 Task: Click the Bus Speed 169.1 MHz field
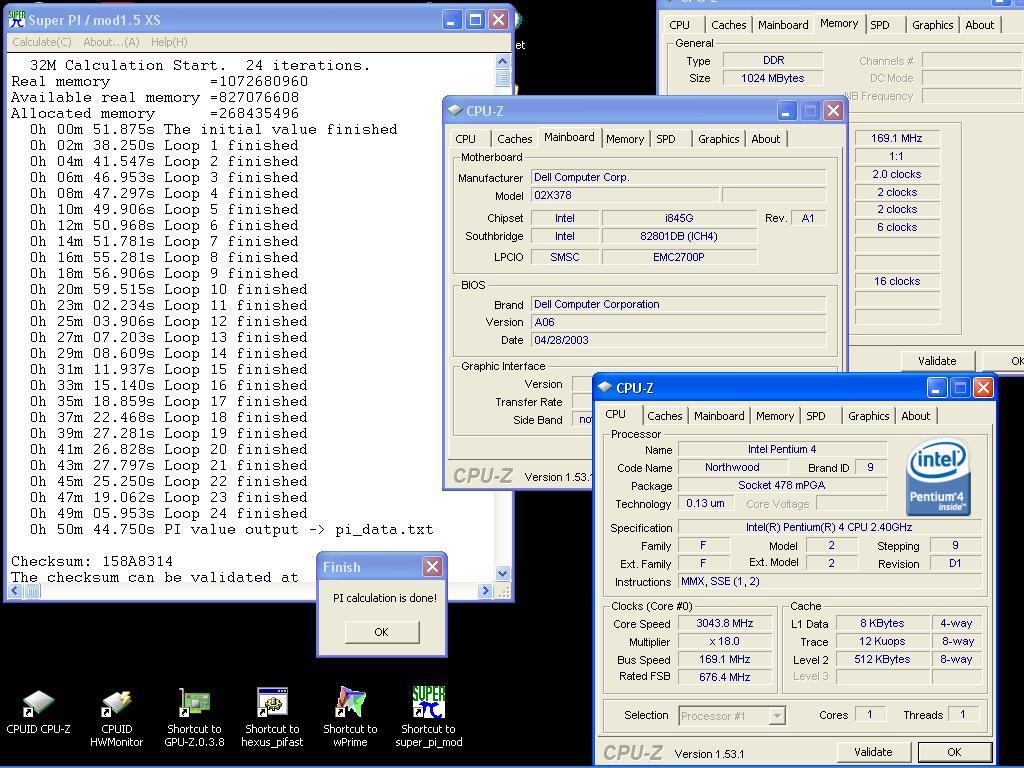(x=724, y=660)
